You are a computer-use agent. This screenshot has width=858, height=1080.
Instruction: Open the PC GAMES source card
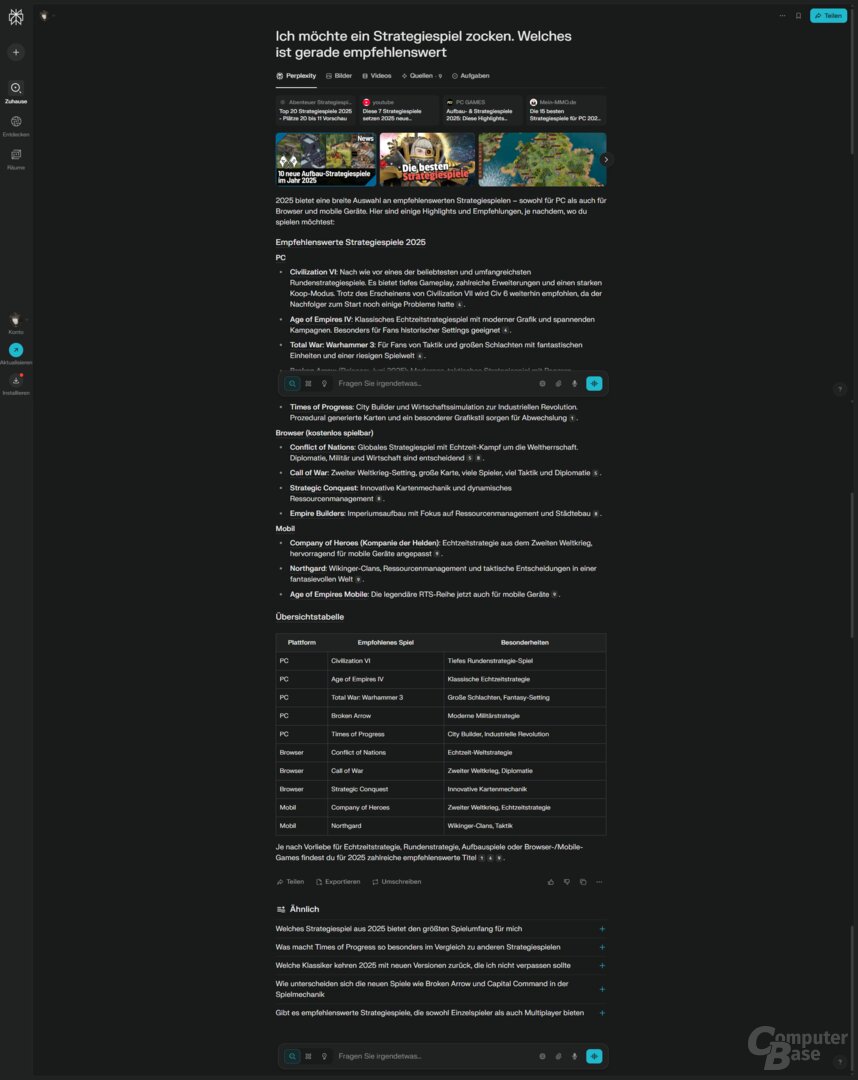(x=482, y=110)
